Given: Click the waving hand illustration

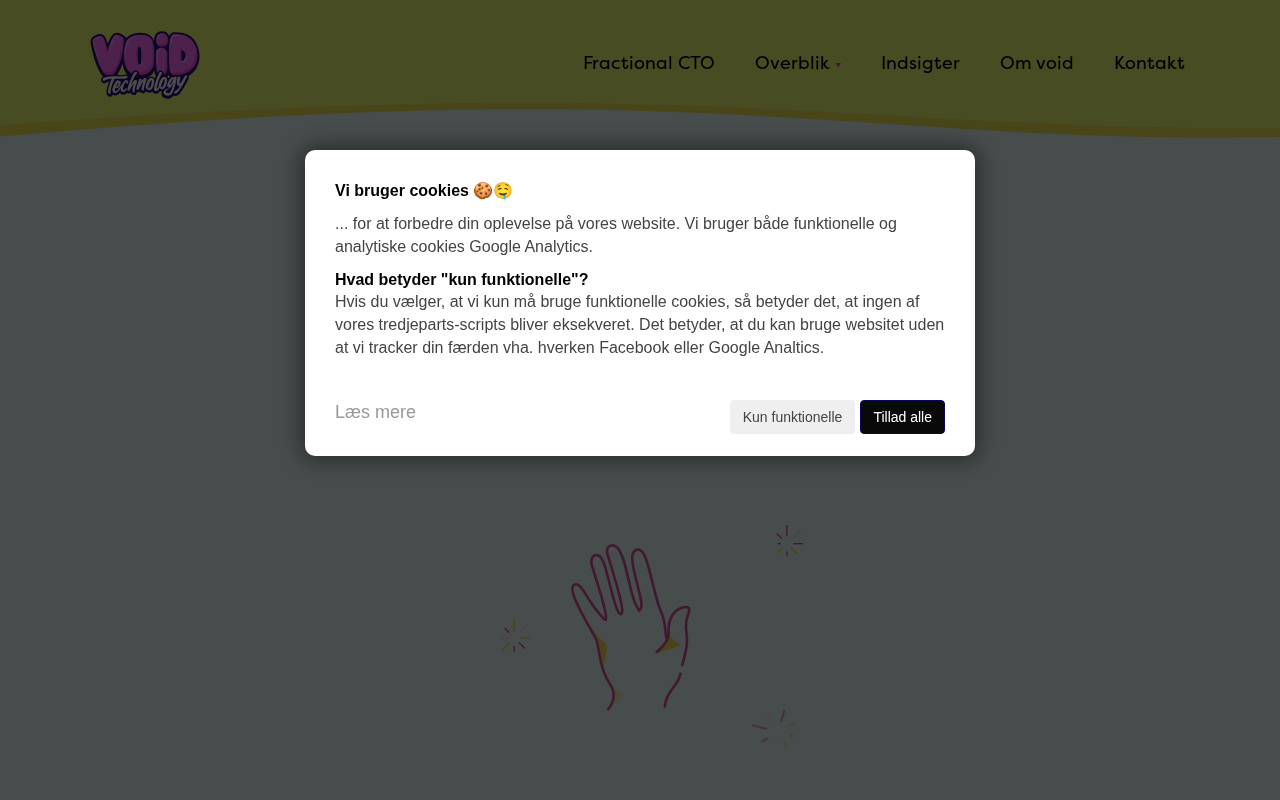Looking at the screenshot, I should (x=630, y=627).
